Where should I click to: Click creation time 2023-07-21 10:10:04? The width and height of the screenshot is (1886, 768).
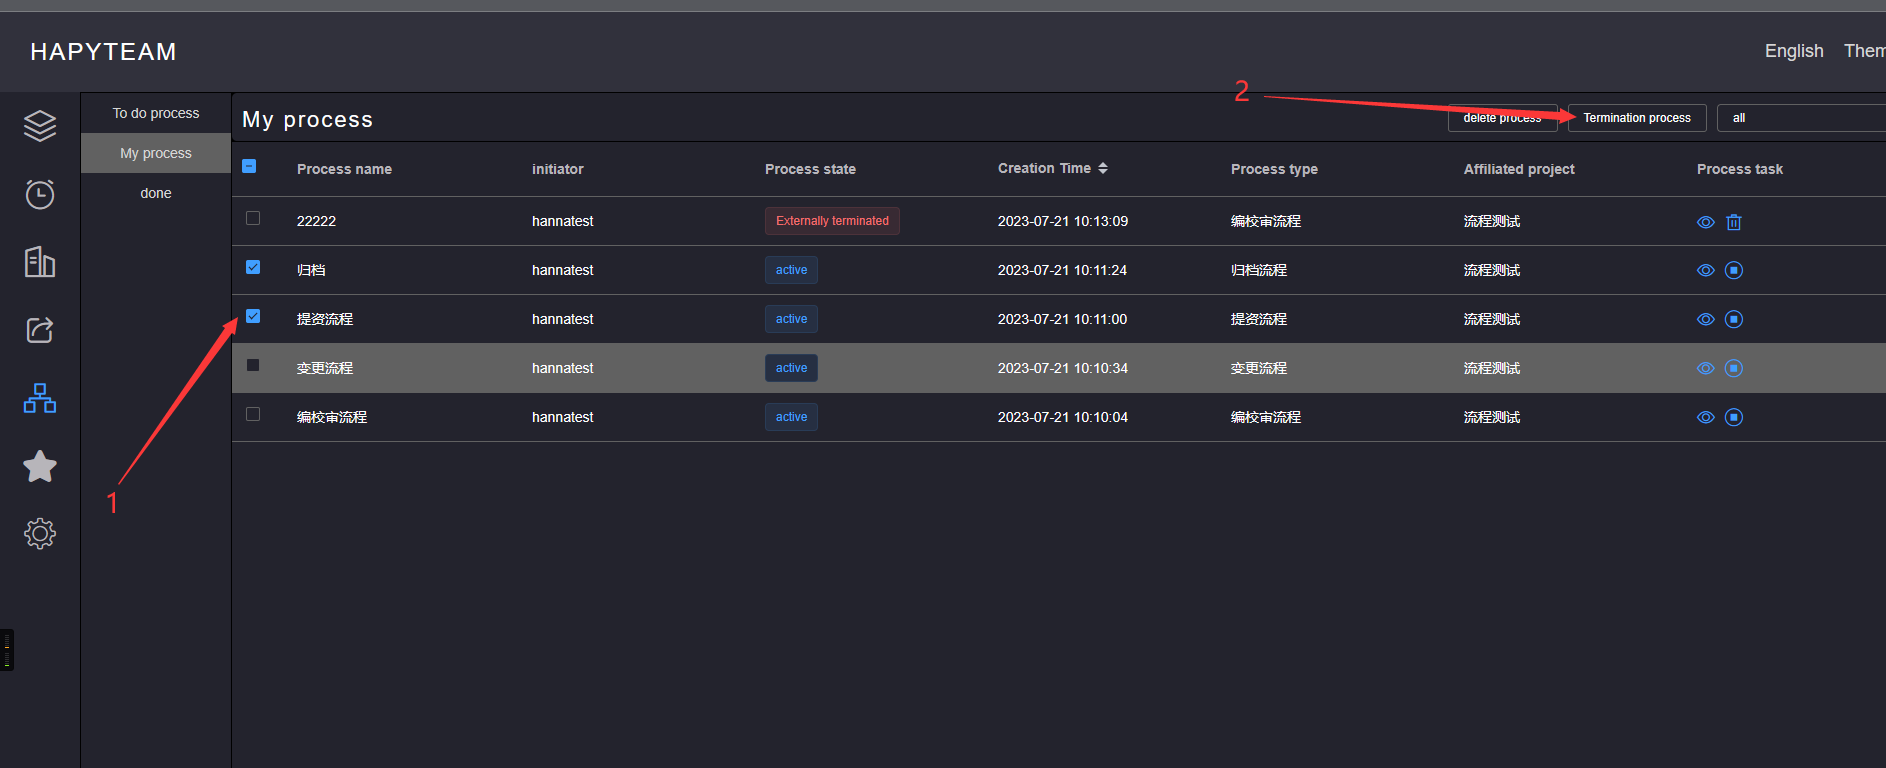(x=1063, y=417)
